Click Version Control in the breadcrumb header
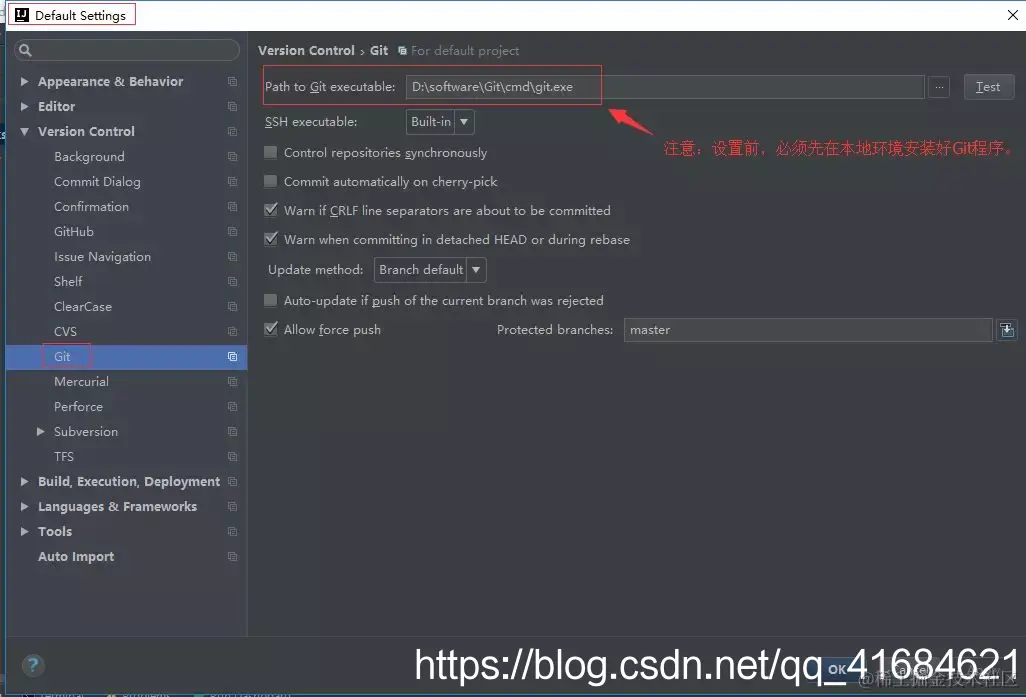Image resolution: width=1026 pixels, height=697 pixels. click(x=306, y=50)
